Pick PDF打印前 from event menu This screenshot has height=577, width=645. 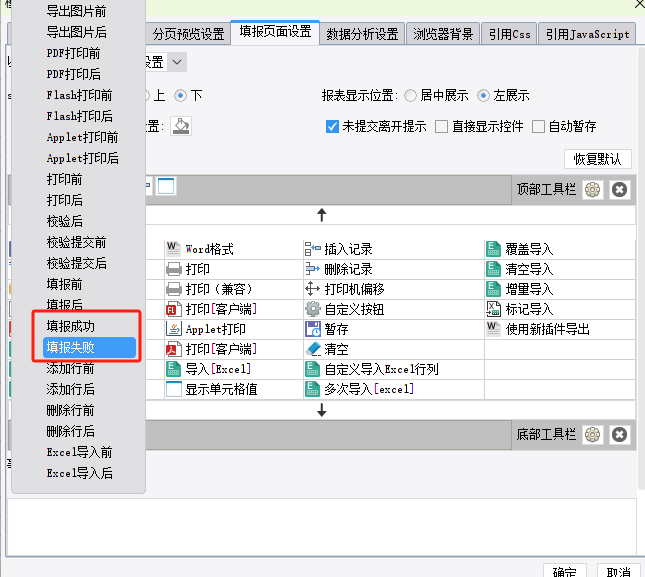pyautogui.click(x=74, y=53)
